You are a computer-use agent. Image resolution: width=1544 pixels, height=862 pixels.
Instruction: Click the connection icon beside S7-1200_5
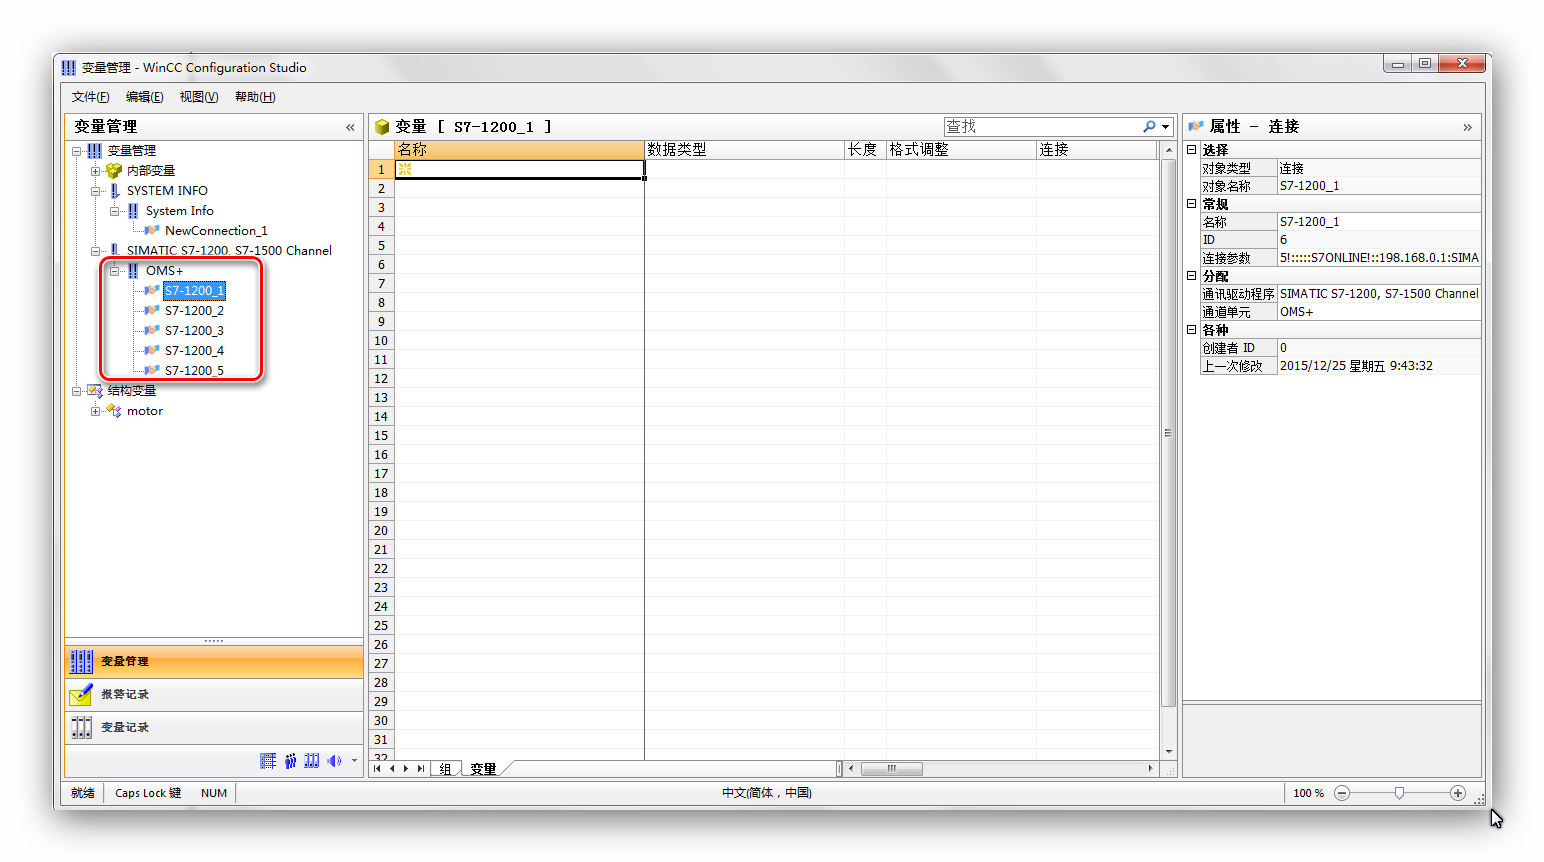pos(152,370)
